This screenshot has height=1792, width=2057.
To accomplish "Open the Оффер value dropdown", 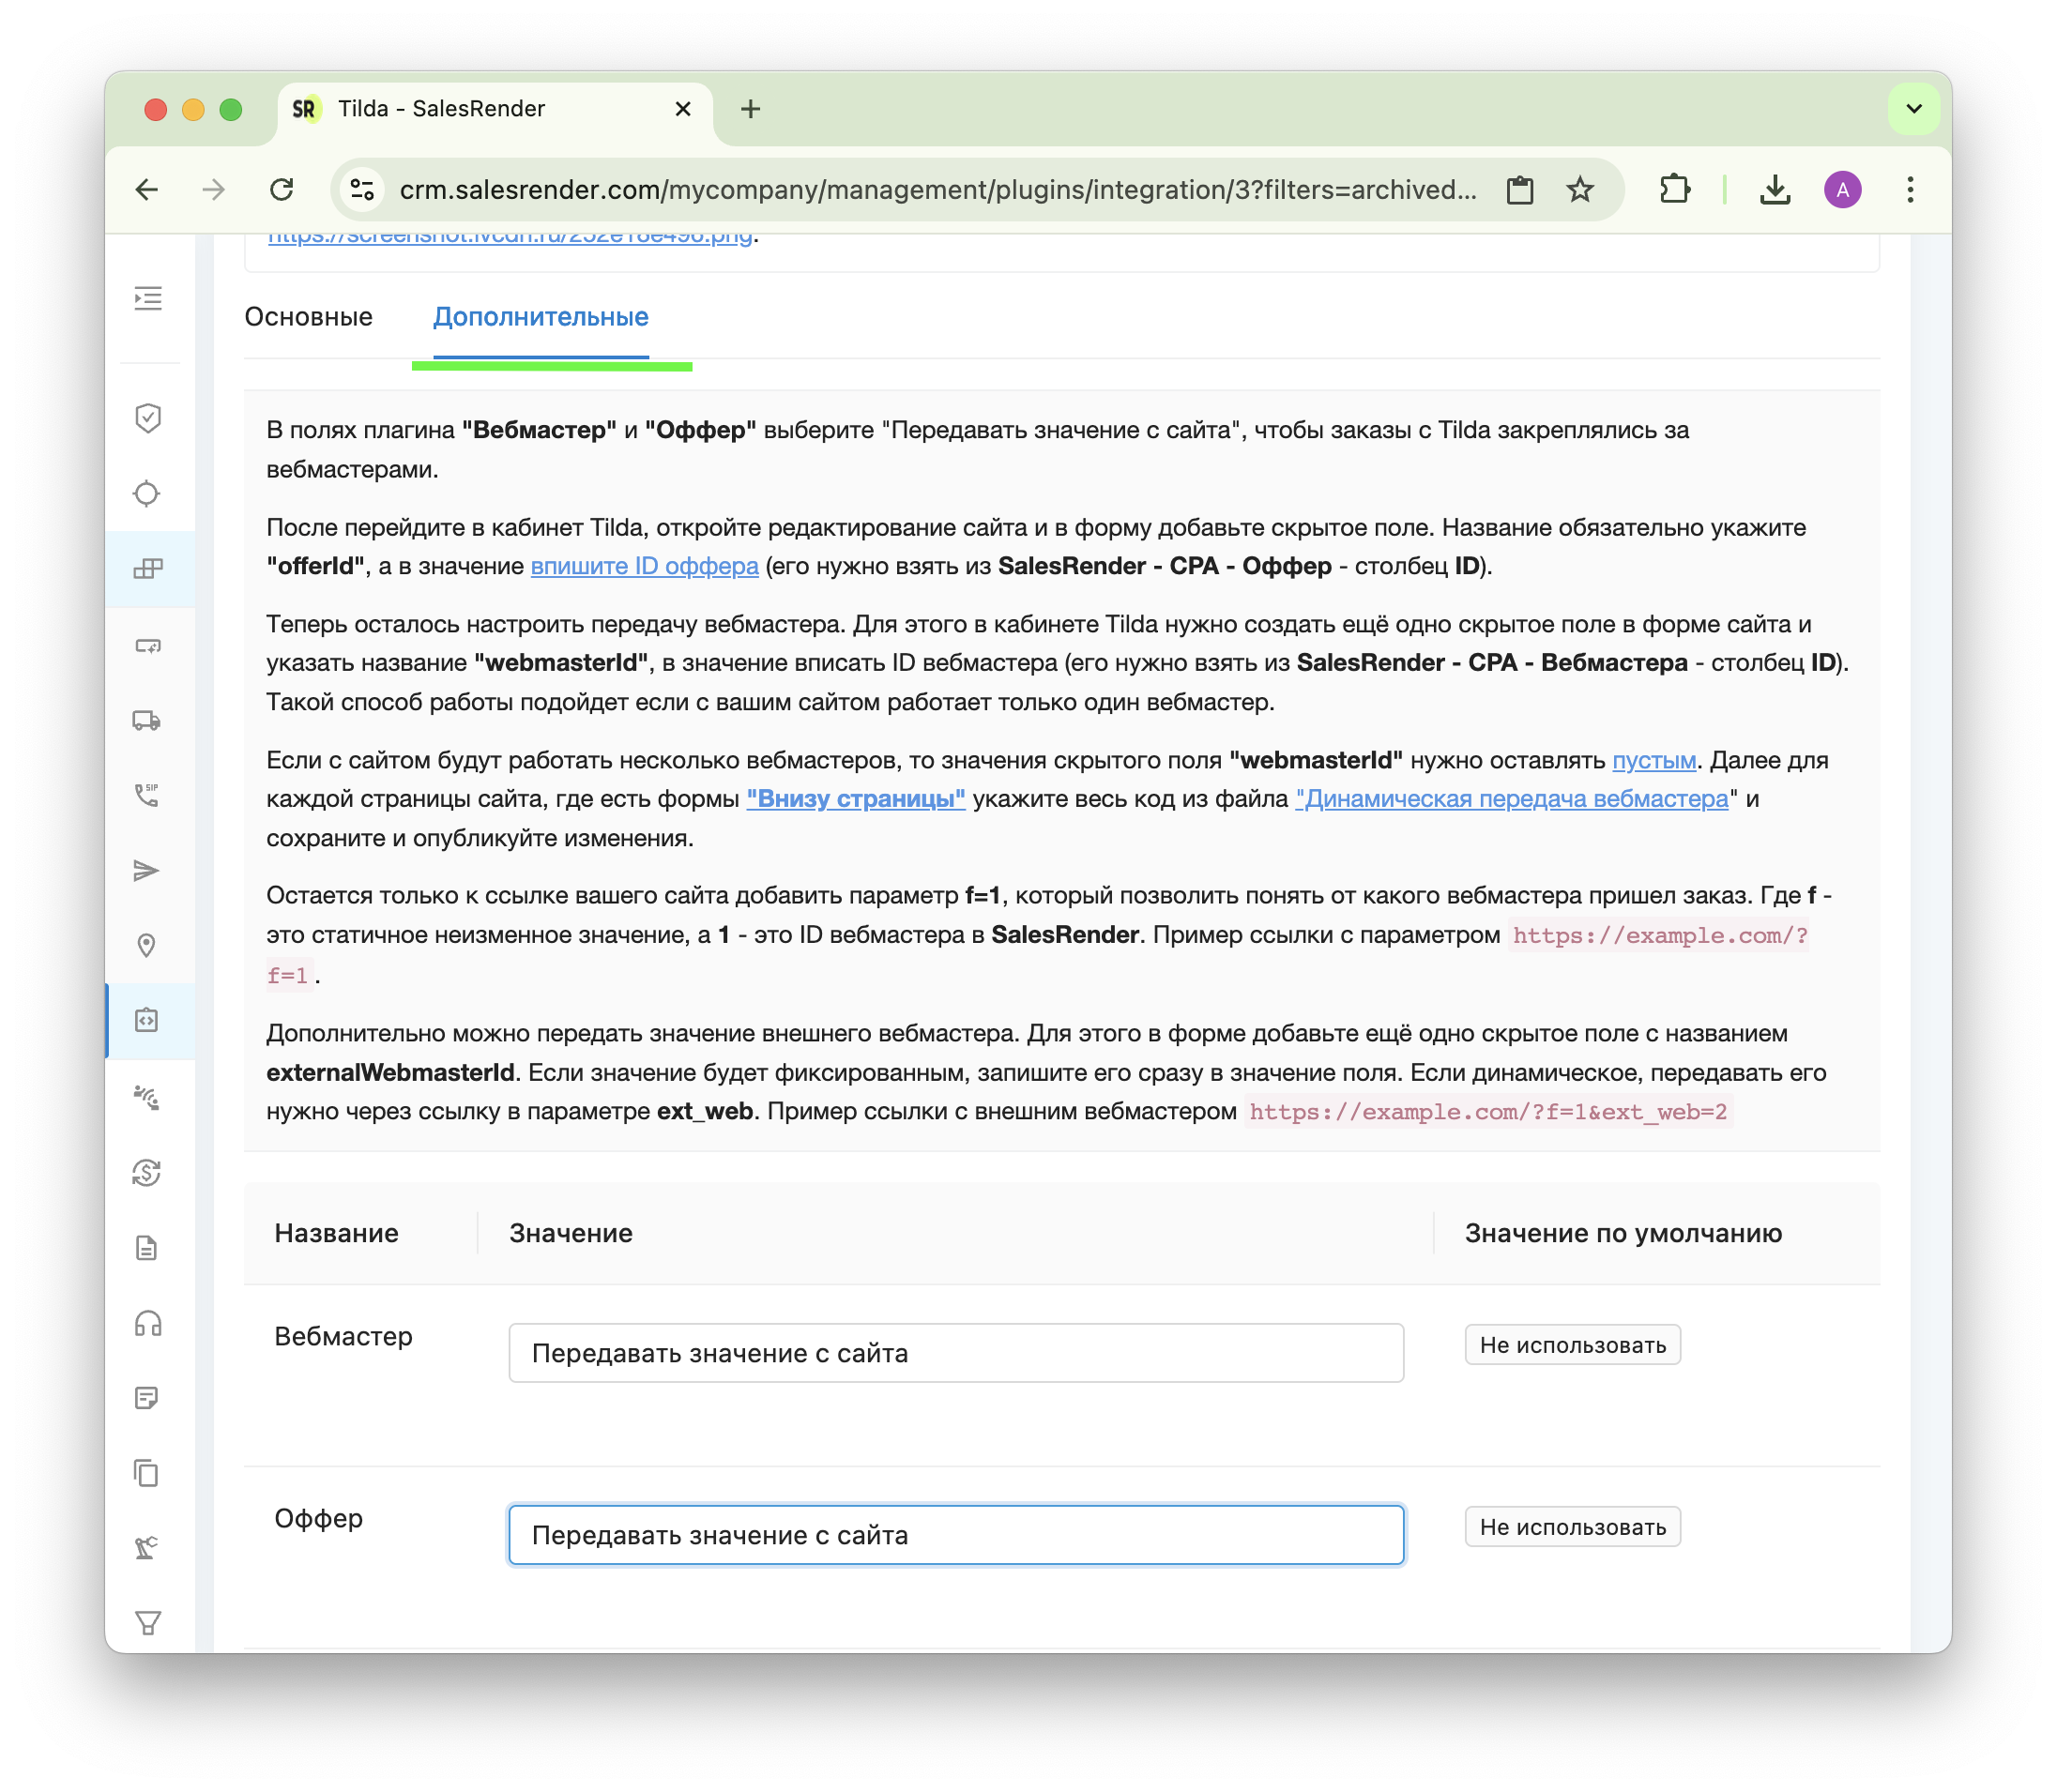I will coord(955,1535).
